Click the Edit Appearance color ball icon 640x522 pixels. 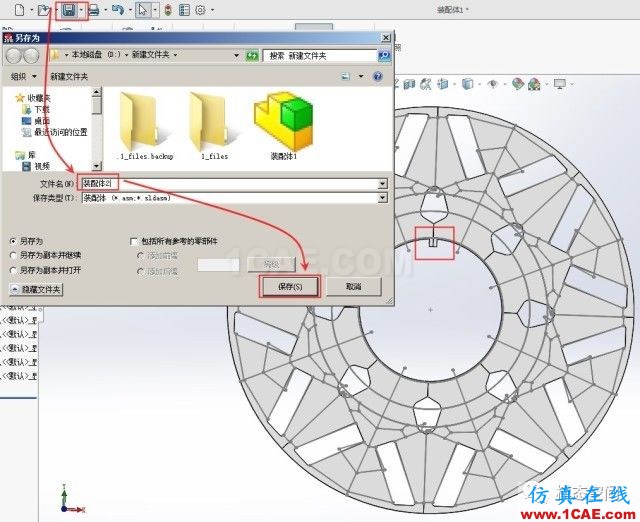point(518,84)
